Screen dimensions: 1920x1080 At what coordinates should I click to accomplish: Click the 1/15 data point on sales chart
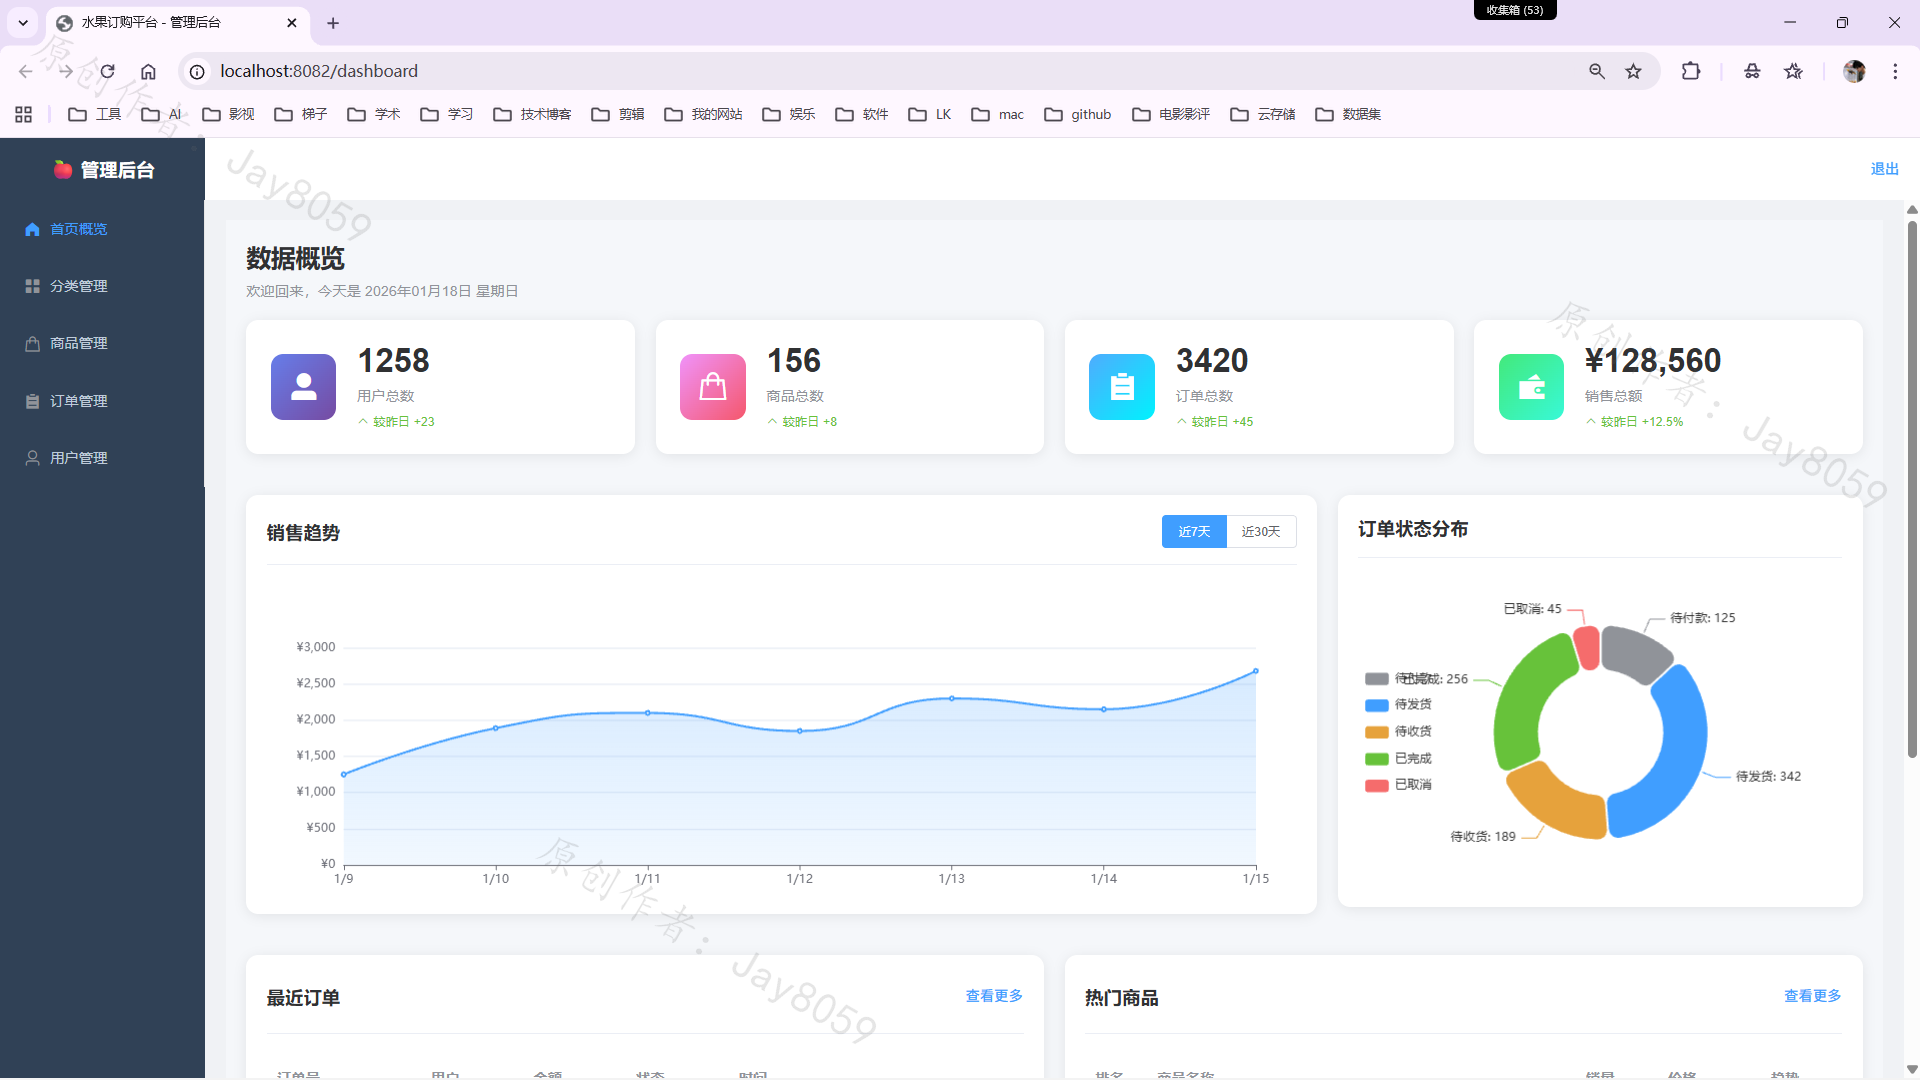tap(1256, 671)
